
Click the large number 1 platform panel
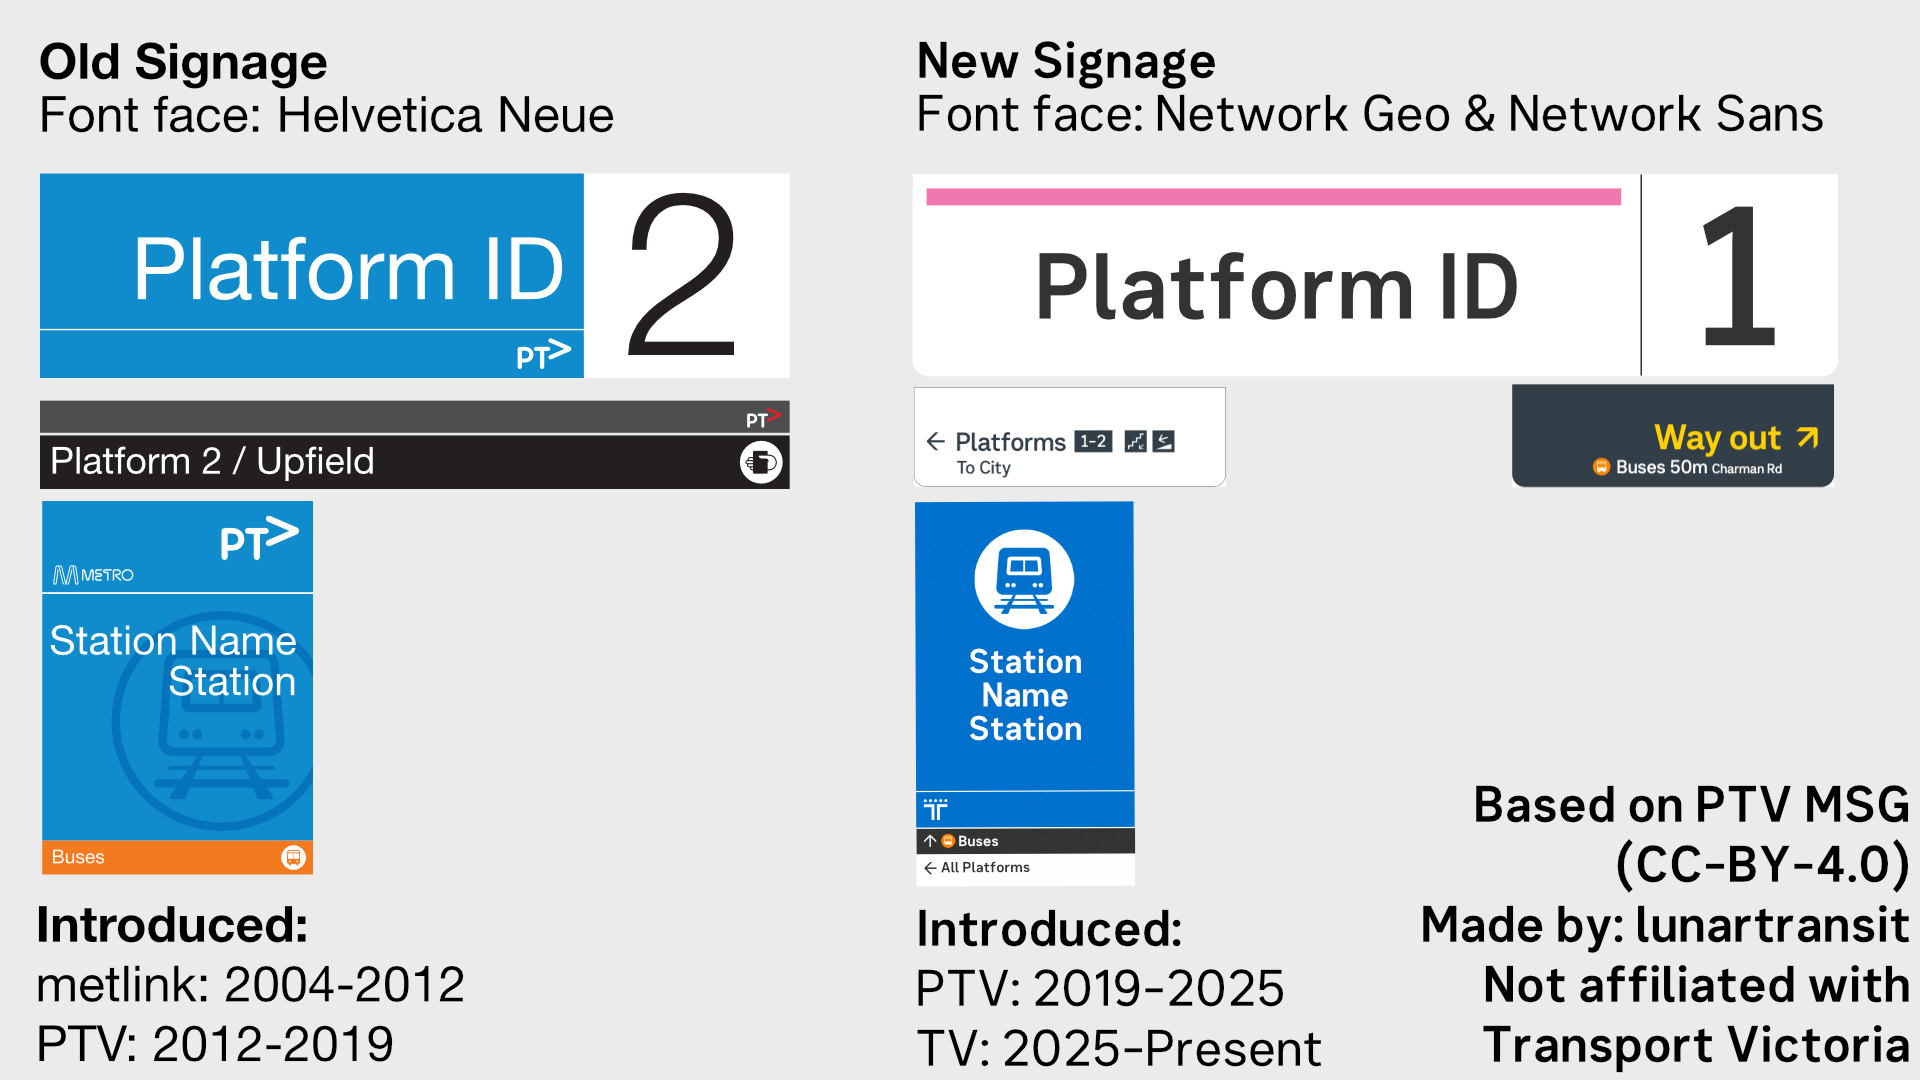coord(1739,276)
